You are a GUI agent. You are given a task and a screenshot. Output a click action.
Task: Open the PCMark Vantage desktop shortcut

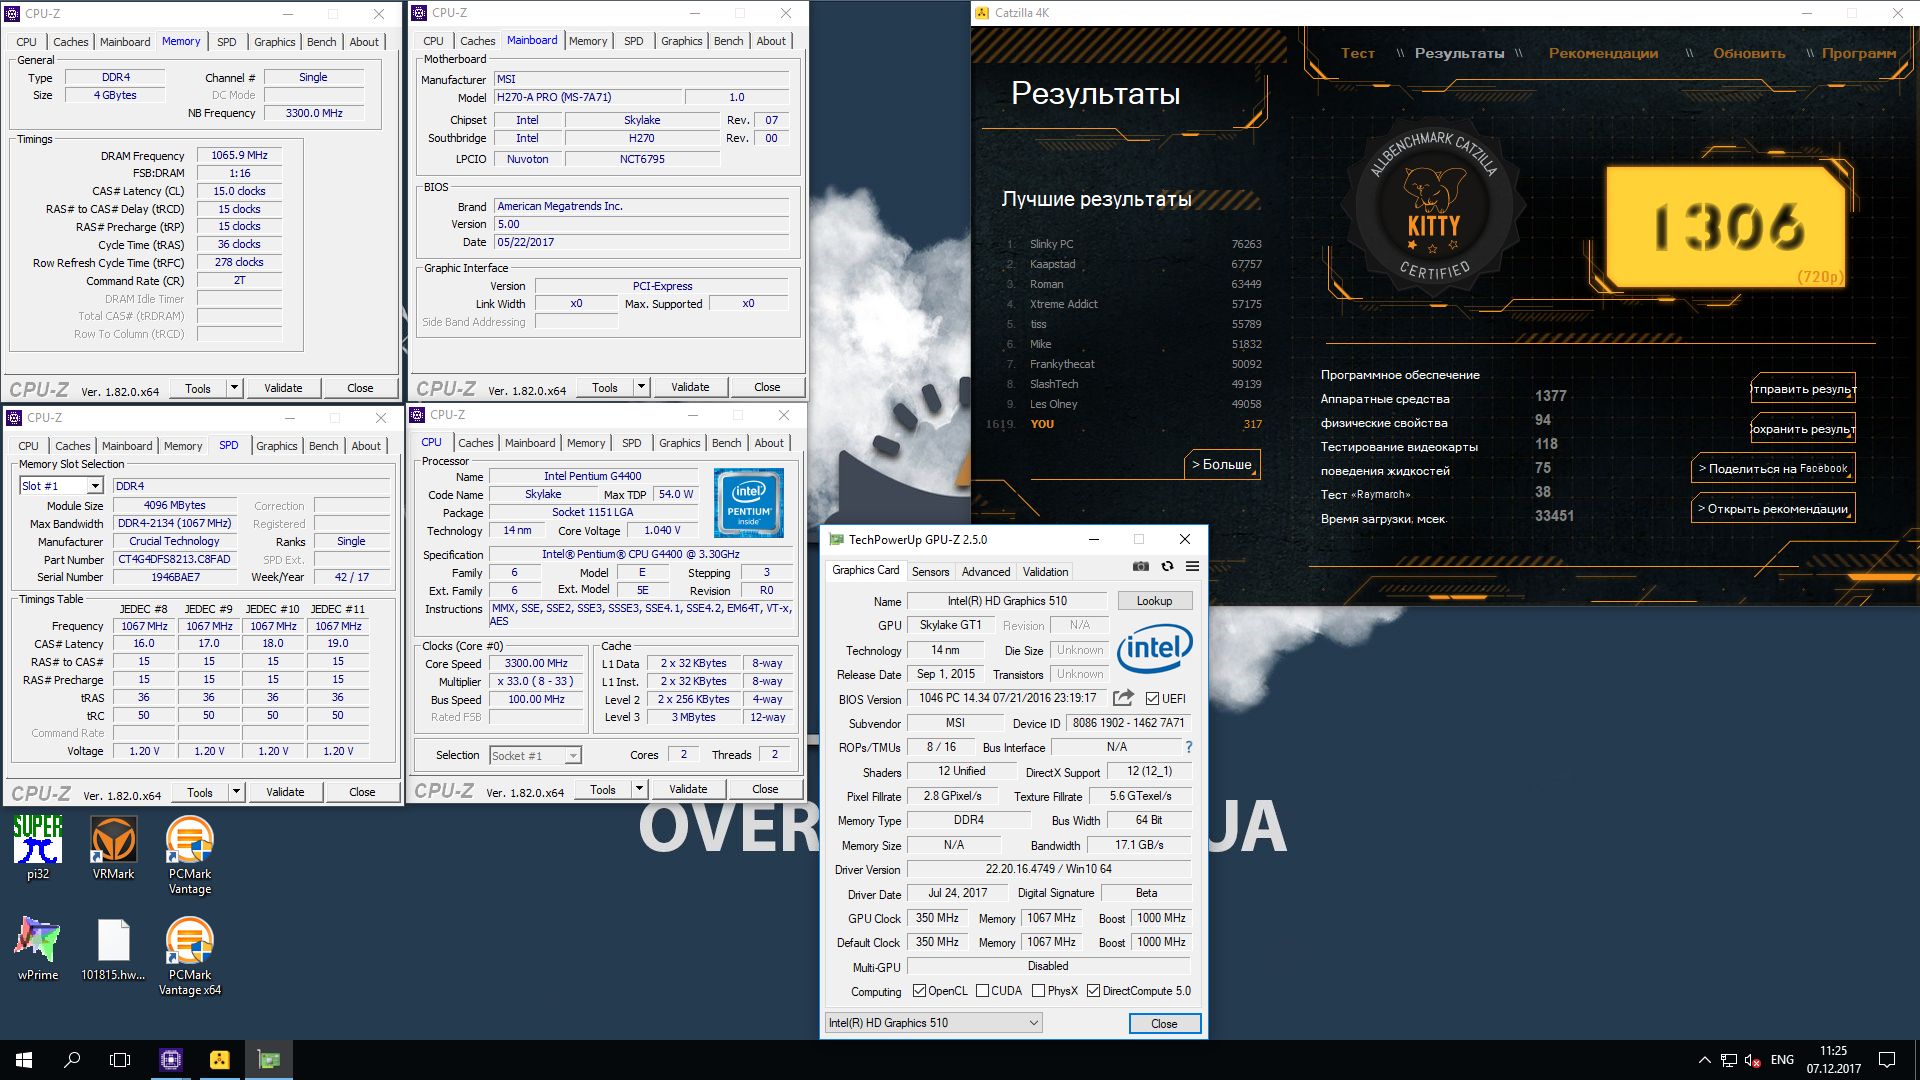click(190, 855)
